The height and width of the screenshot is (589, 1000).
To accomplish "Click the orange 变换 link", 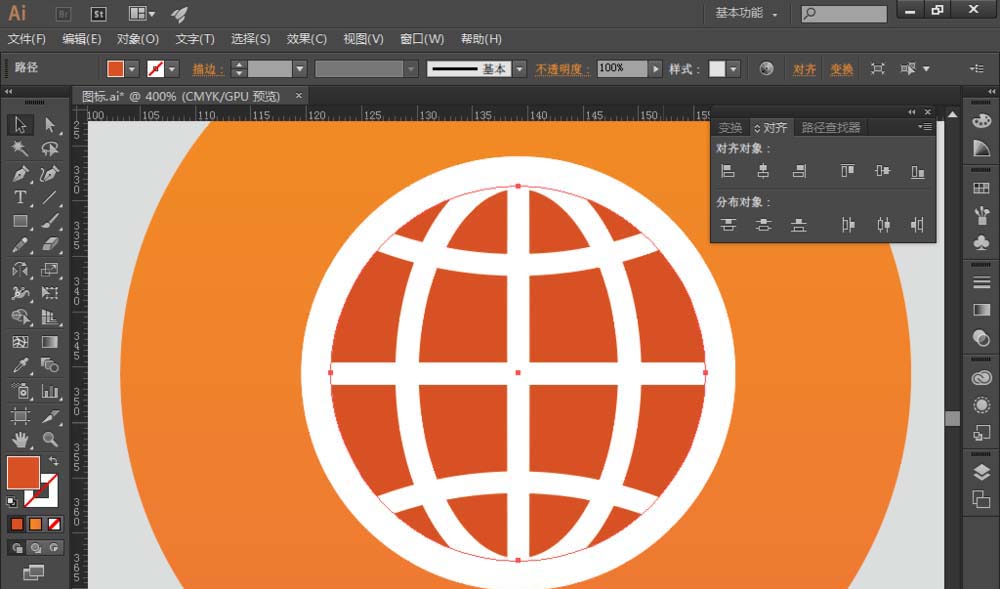I will (x=842, y=69).
